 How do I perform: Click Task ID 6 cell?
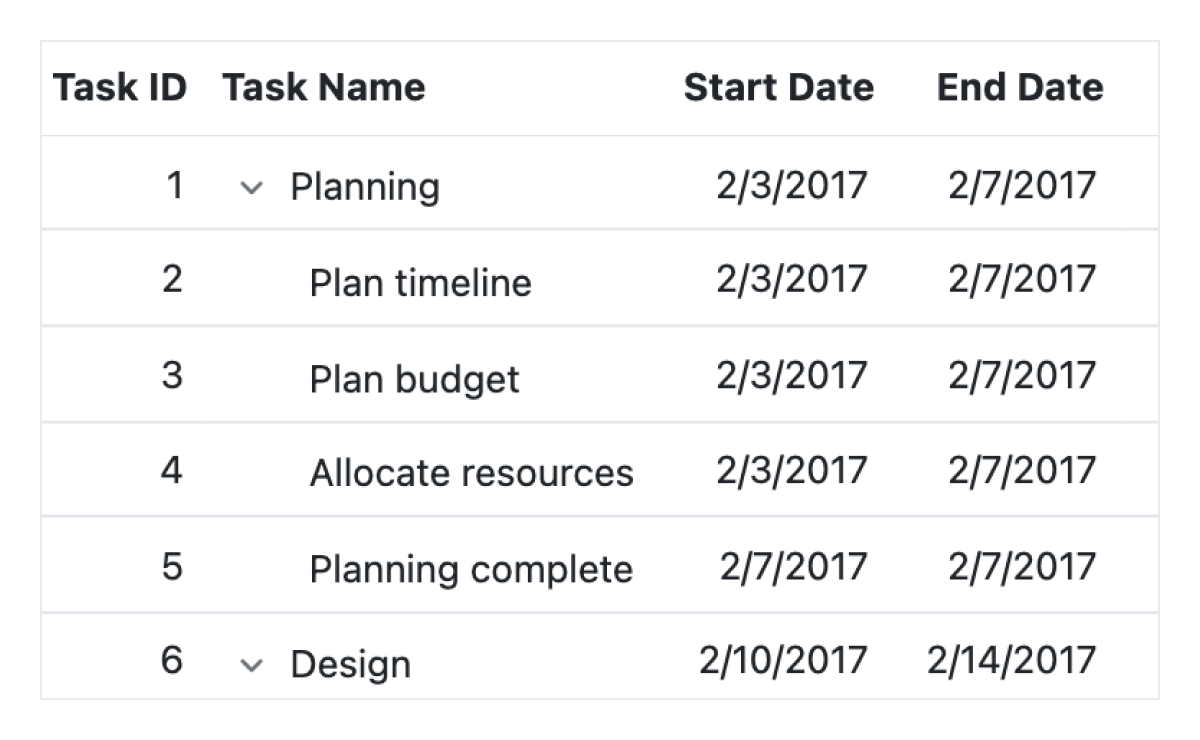click(172, 663)
